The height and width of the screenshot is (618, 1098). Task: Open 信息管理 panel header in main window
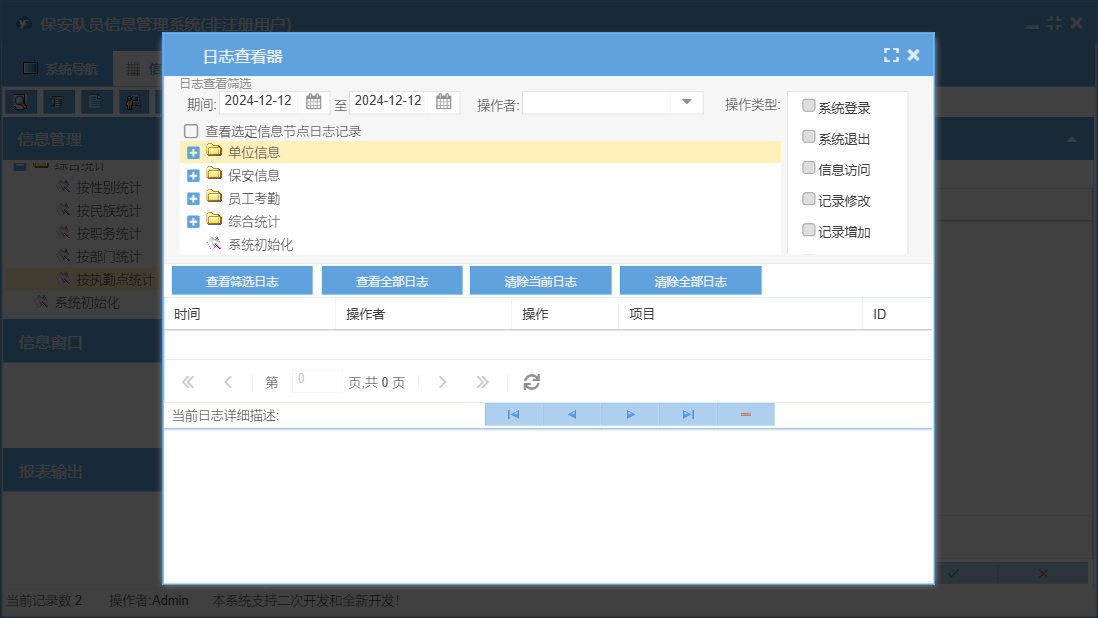click(82, 139)
